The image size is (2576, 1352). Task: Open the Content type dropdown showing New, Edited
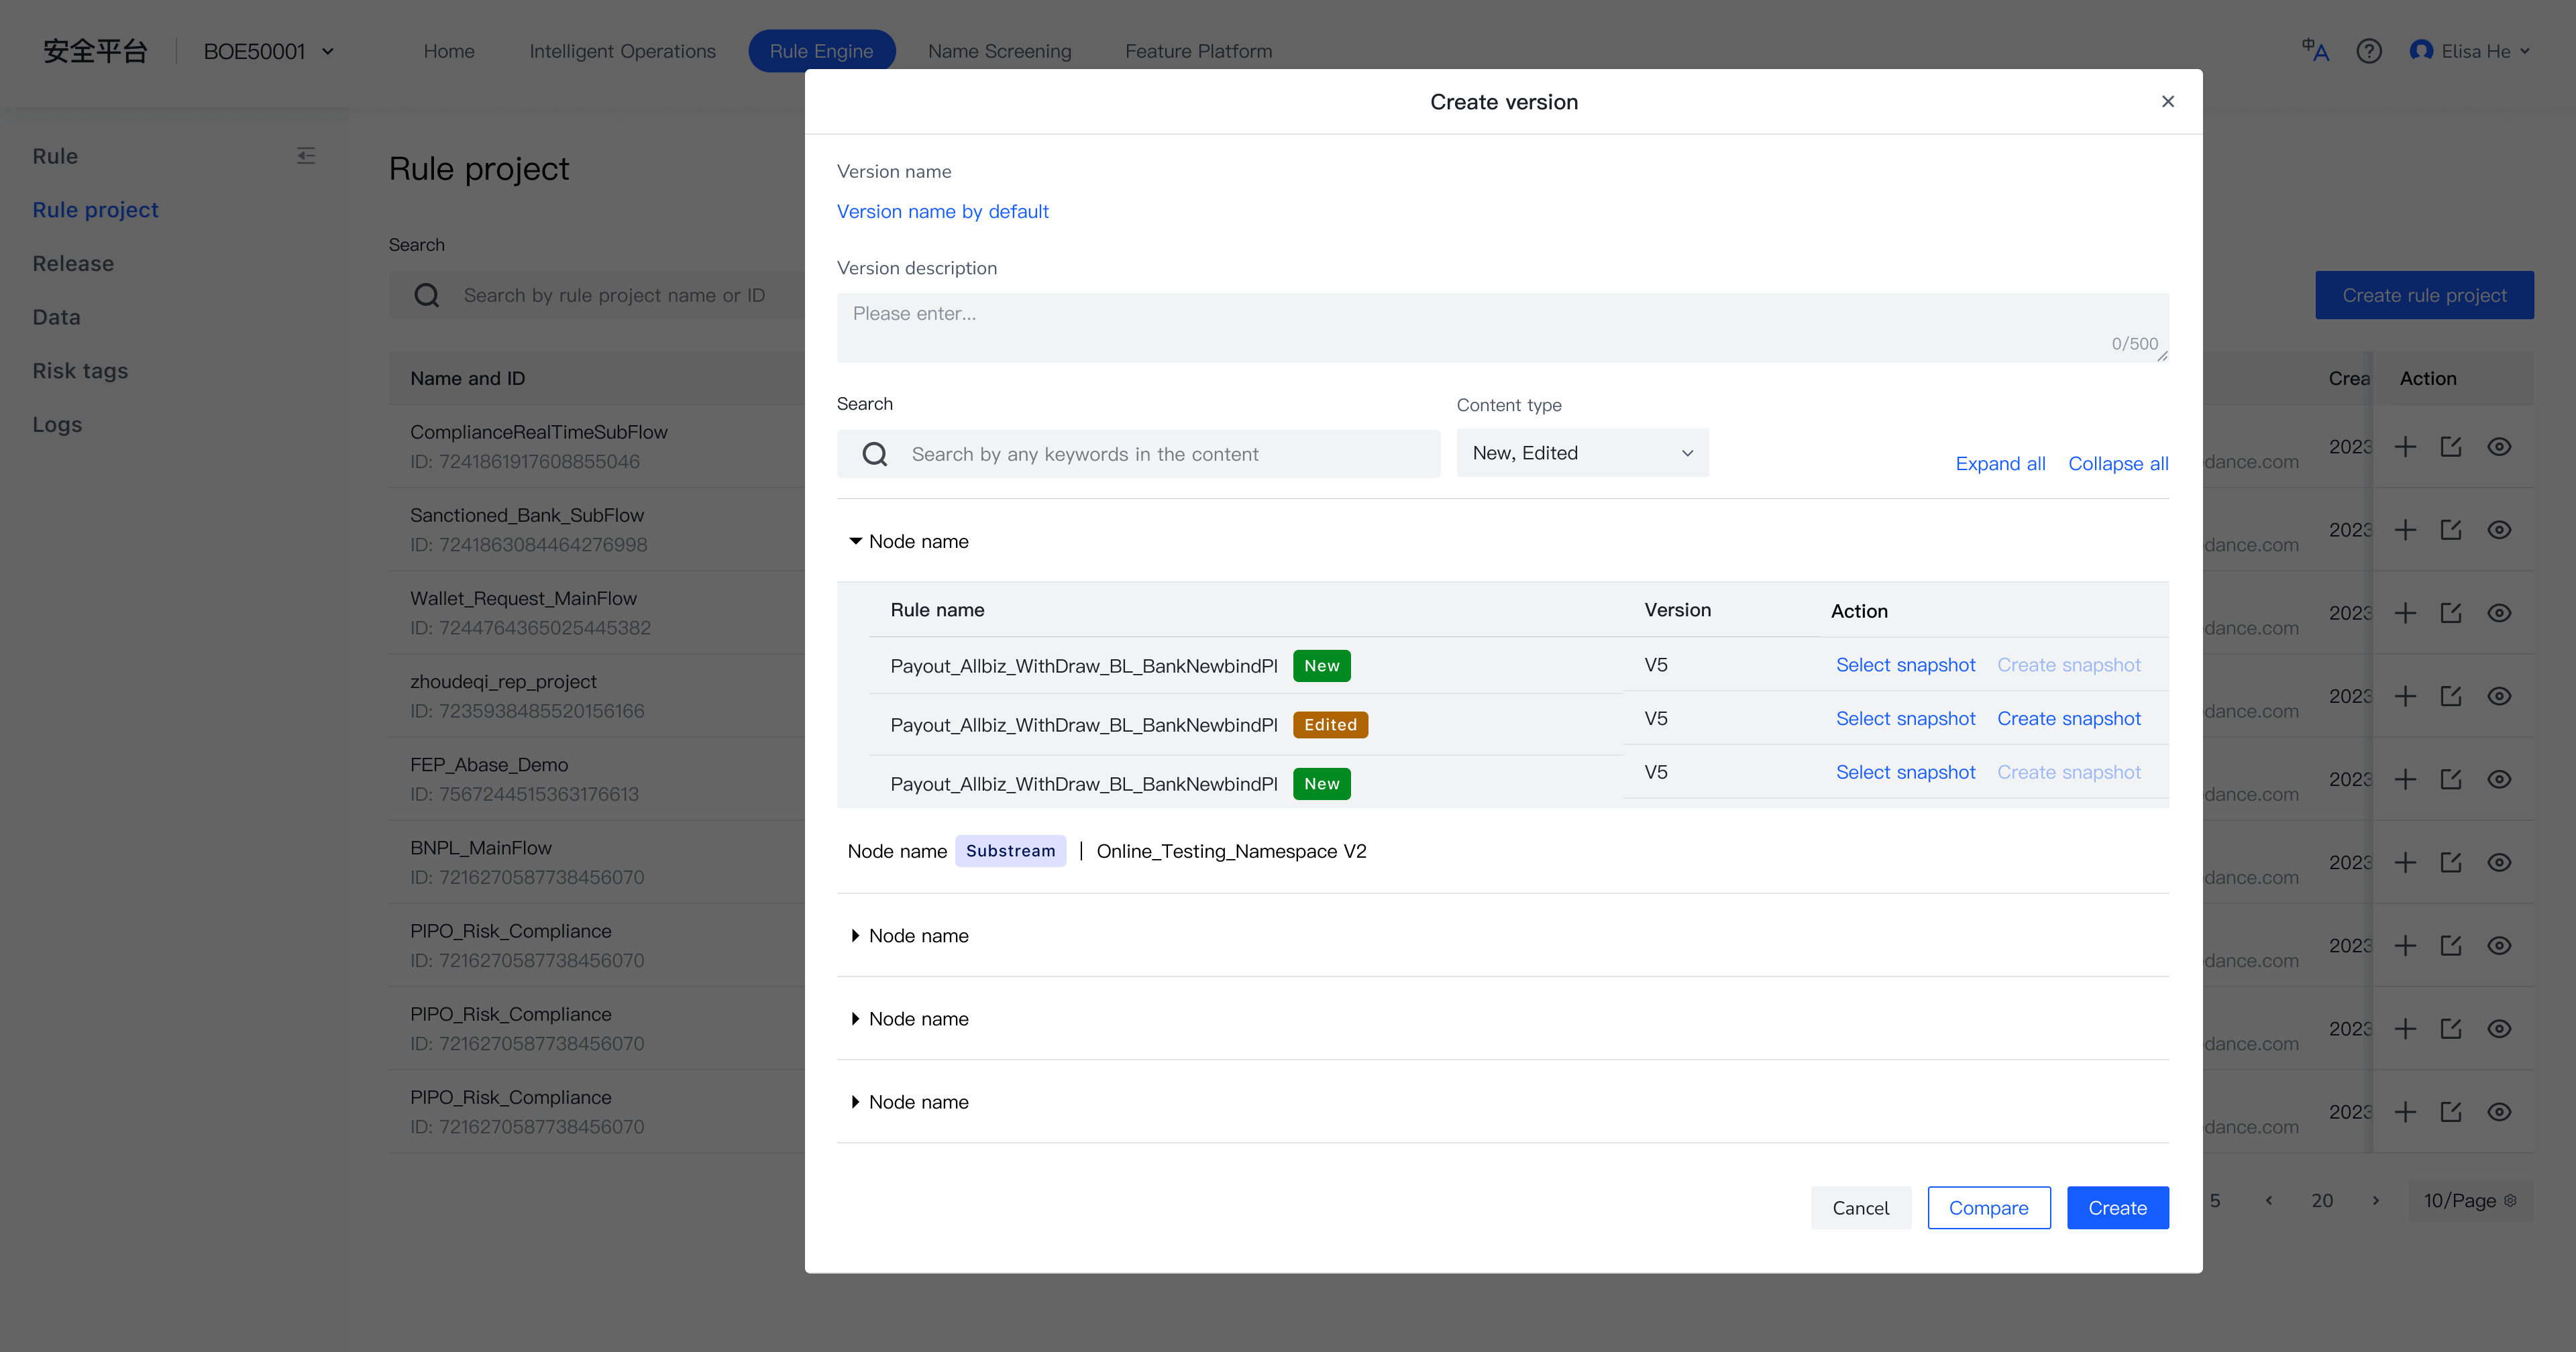tap(1582, 453)
